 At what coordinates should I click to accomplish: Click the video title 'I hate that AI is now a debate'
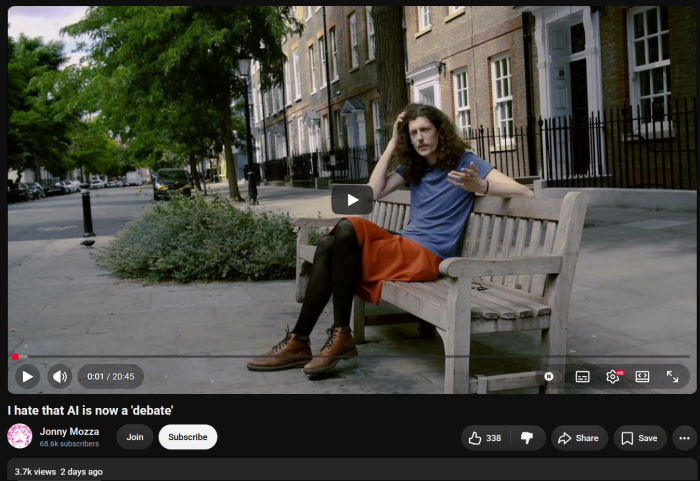(x=90, y=410)
